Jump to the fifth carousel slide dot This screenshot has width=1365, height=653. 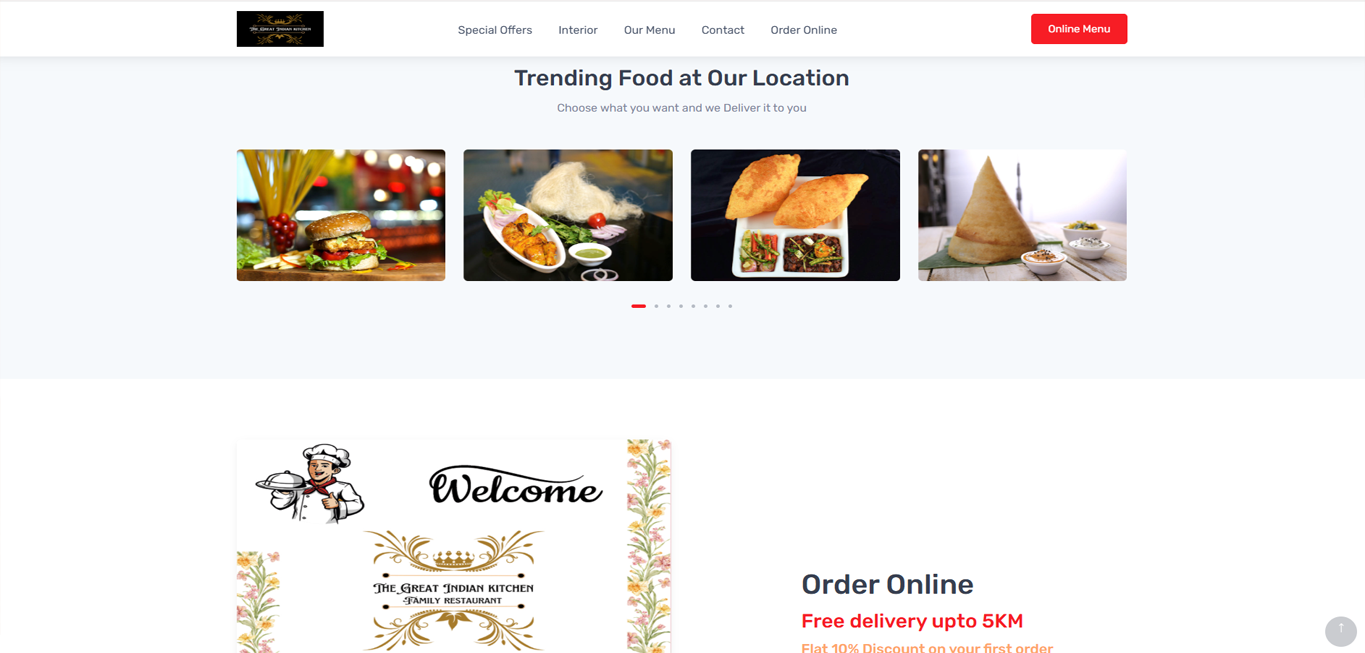tap(693, 306)
